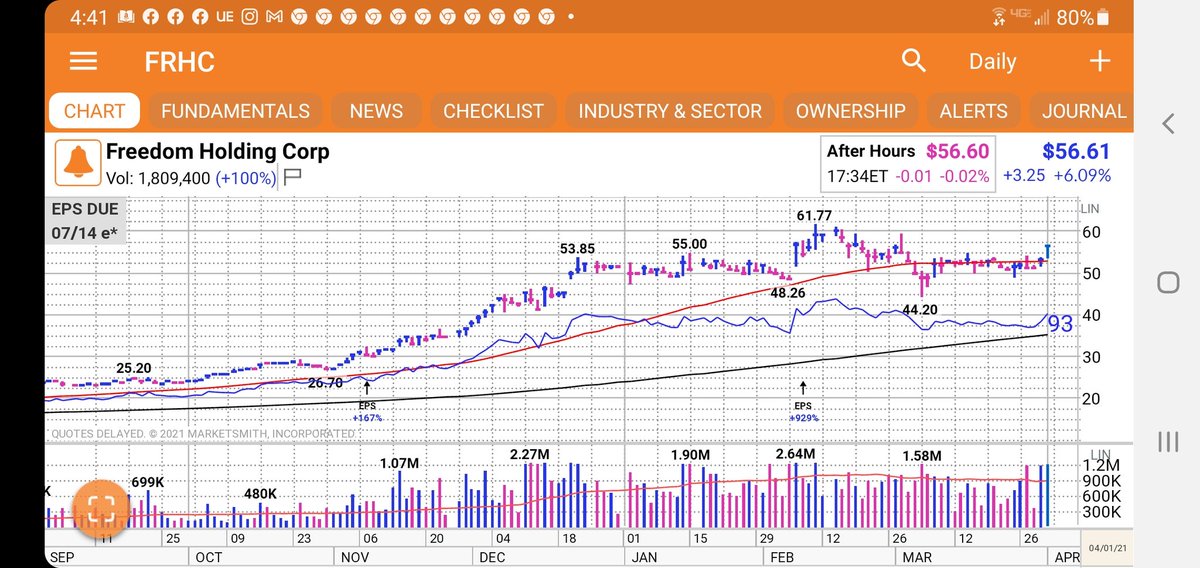Tap the 55.00 price label
1200x568 pixels.
point(688,244)
